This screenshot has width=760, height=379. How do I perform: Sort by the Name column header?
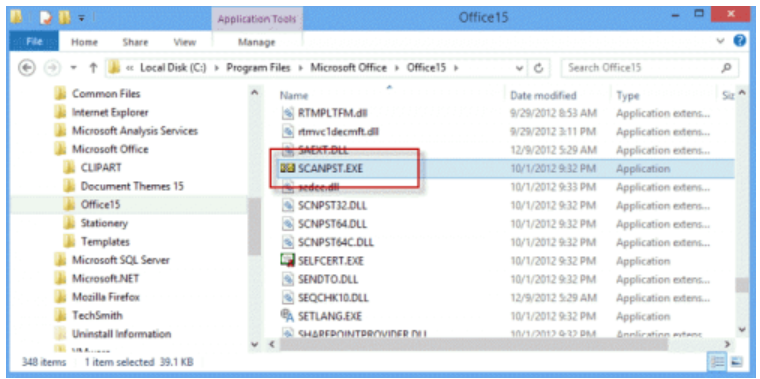point(294,96)
